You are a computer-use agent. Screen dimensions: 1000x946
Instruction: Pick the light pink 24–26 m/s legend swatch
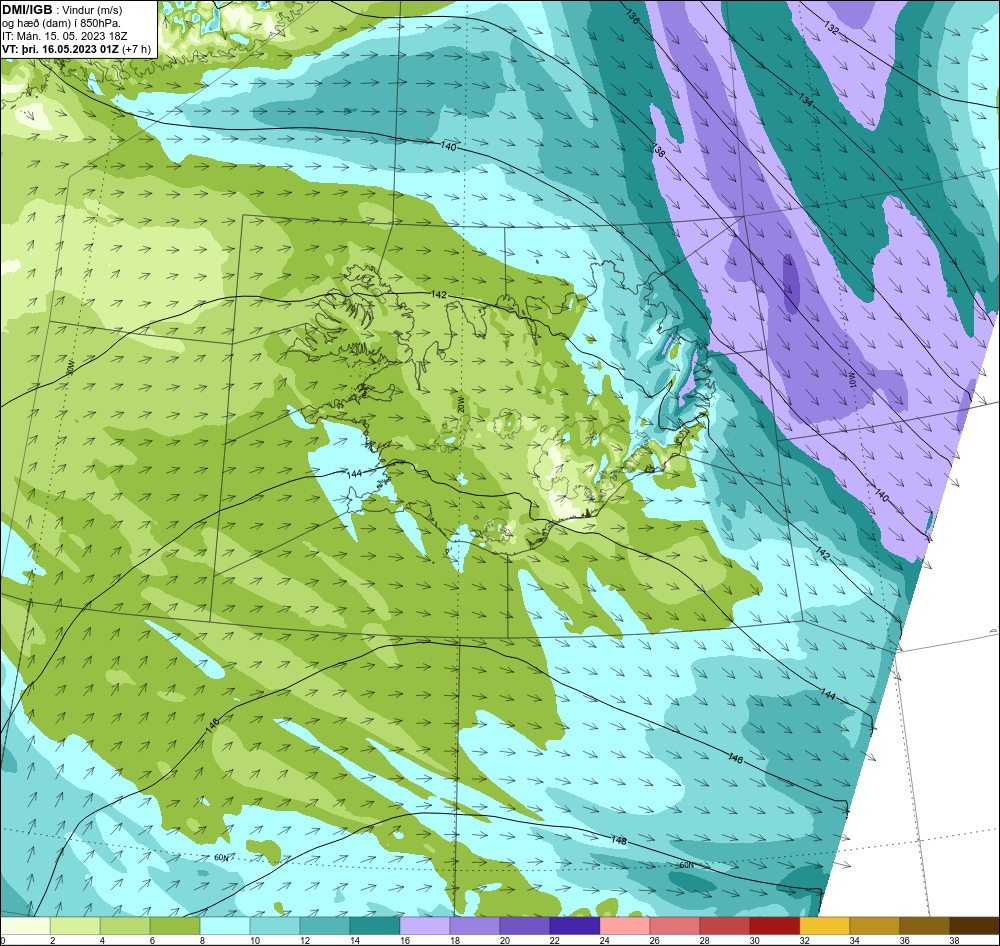point(624,926)
